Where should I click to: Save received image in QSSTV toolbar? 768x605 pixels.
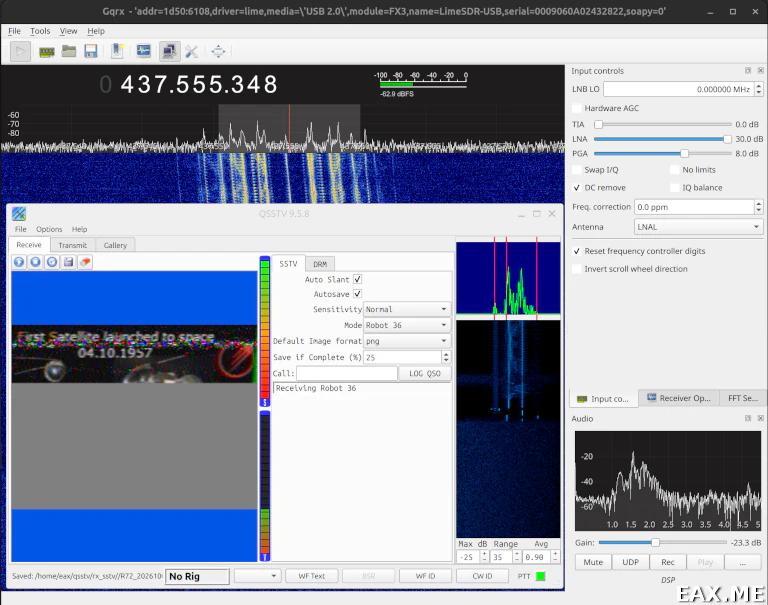tap(69, 262)
